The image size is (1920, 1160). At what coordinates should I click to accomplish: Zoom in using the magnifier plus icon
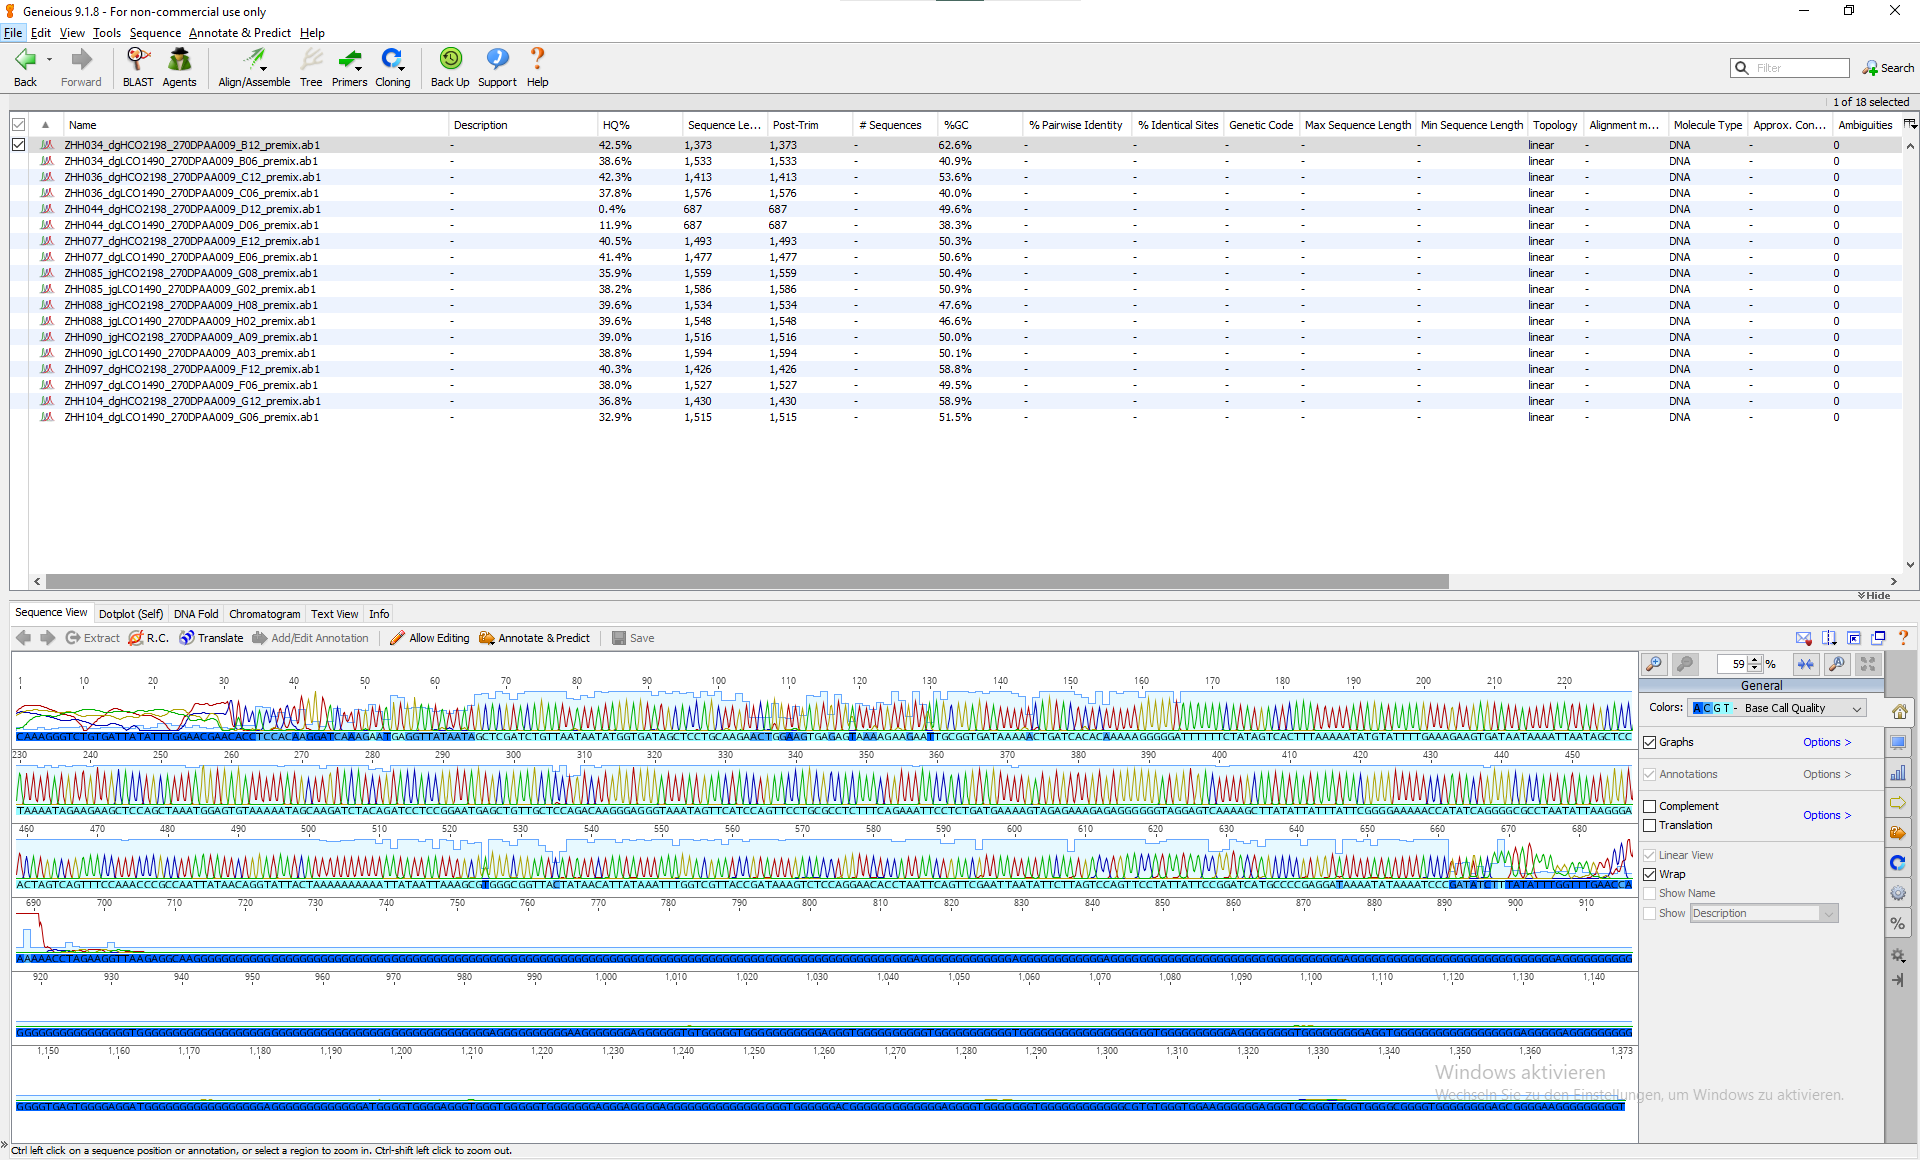point(1655,664)
